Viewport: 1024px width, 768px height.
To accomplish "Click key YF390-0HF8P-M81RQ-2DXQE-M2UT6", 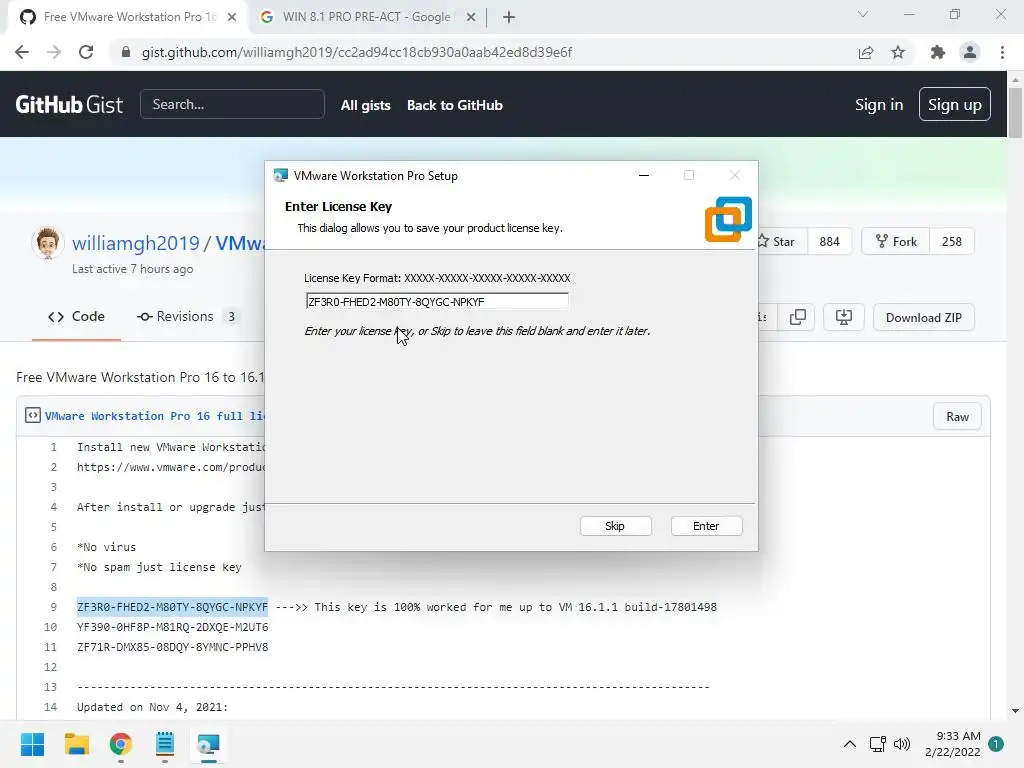I will coord(172,627).
